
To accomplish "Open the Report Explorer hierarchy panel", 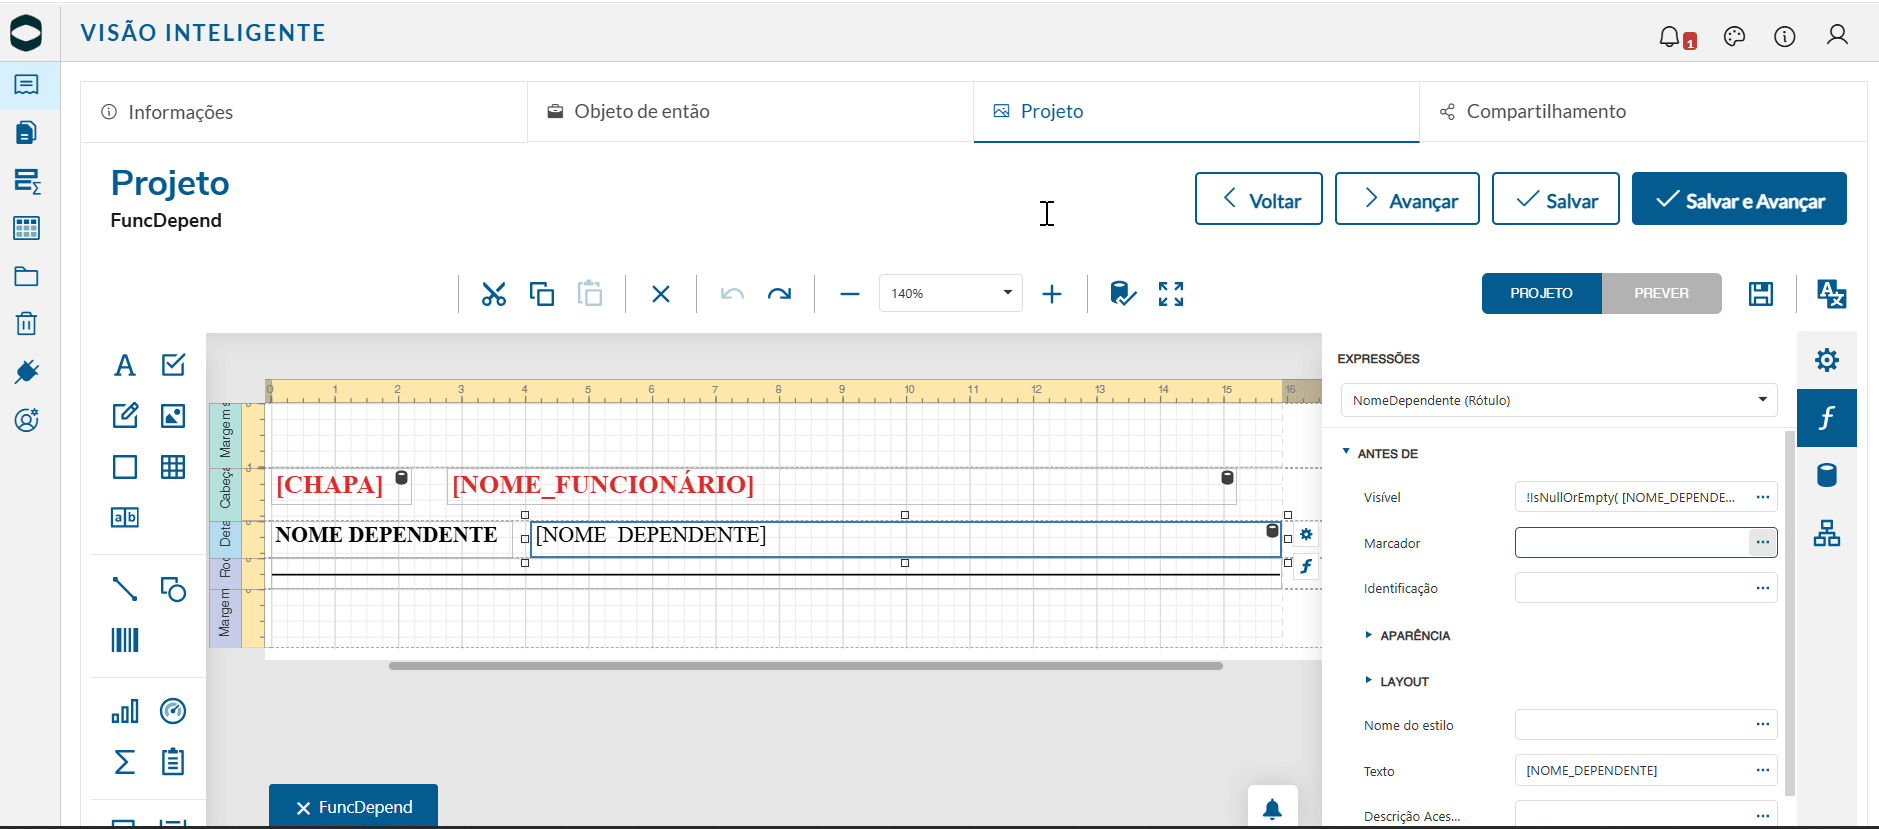I will (x=1827, y=534).
